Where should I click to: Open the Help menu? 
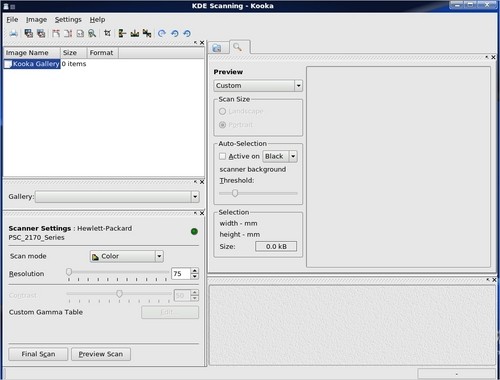click(x=97, y=20)
